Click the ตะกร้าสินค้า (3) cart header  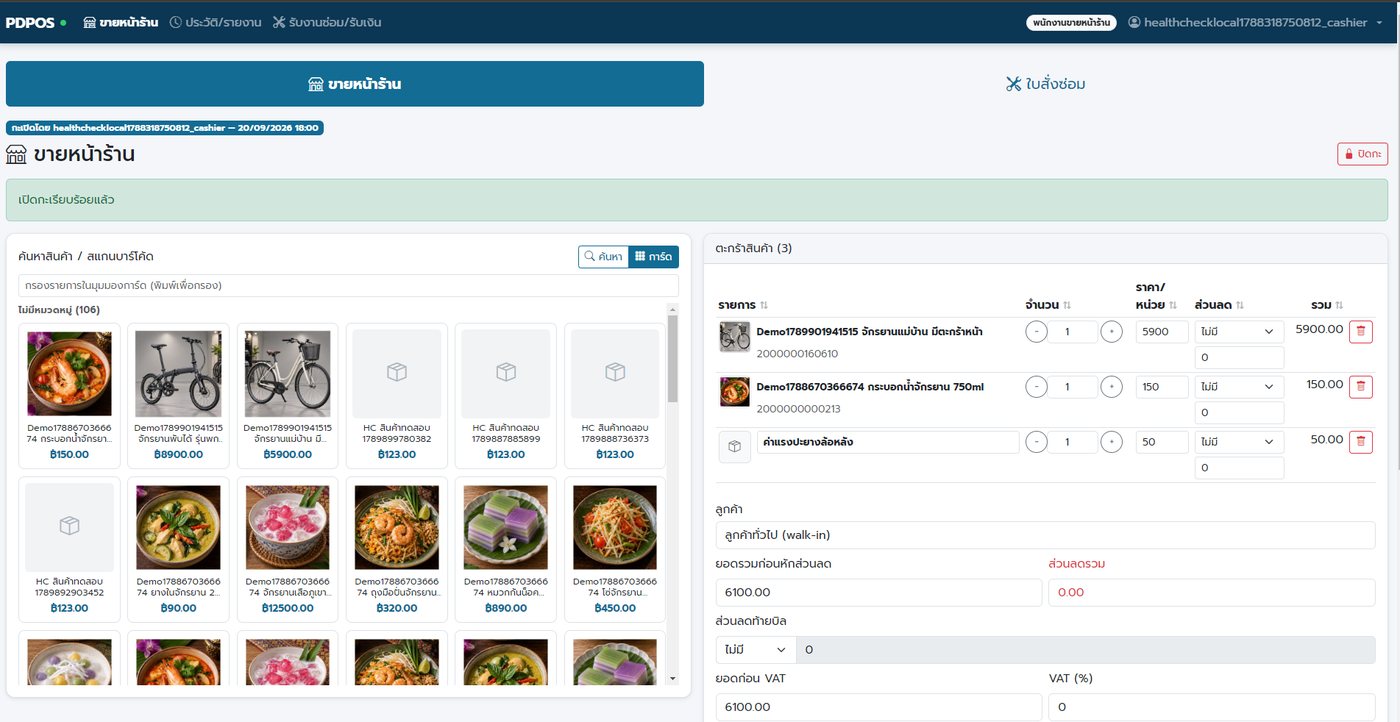(1046, 248)
